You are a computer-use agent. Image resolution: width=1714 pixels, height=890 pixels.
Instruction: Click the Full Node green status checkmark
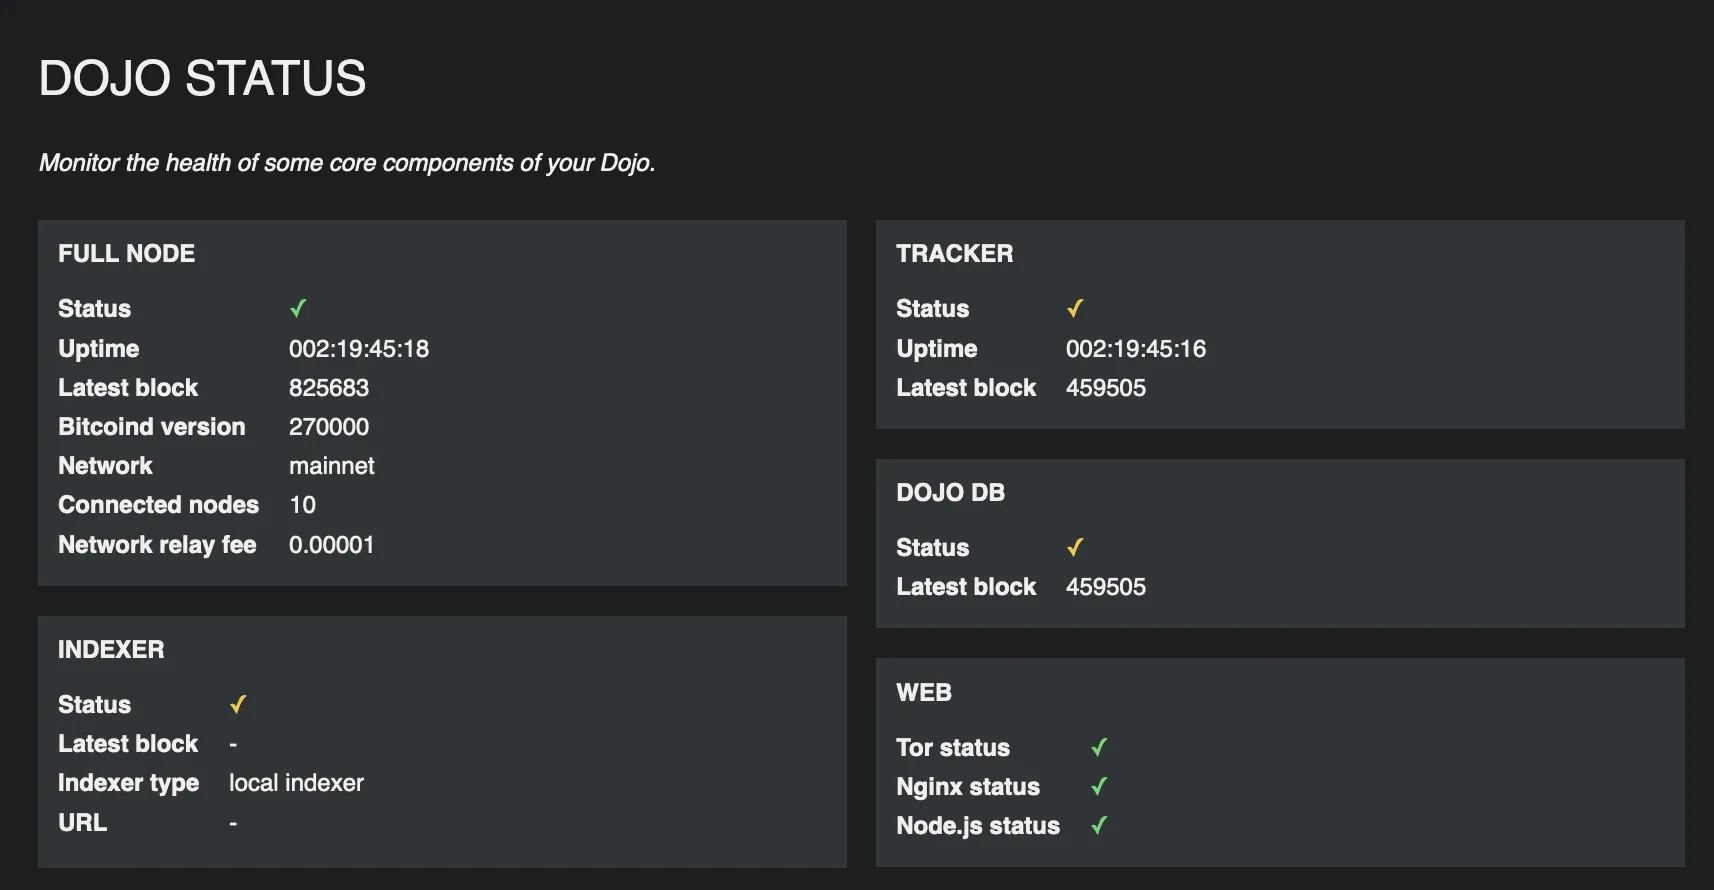pos(298,309)
